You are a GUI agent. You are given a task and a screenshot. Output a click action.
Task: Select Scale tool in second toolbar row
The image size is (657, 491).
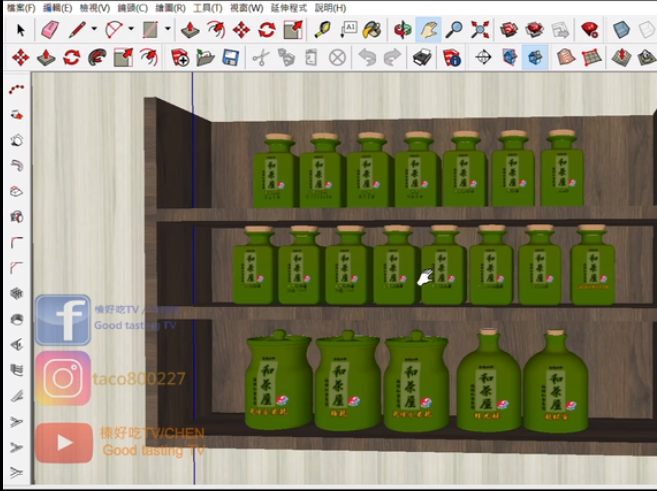123,57
